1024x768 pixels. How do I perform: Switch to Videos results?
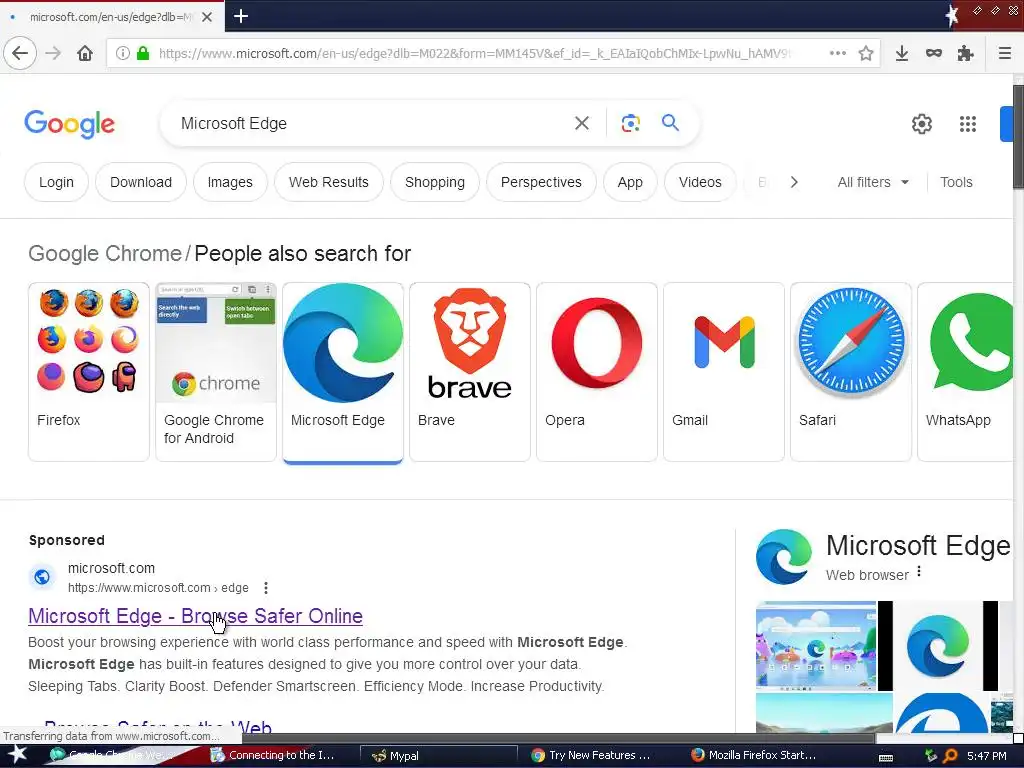(x=700, y=182)
